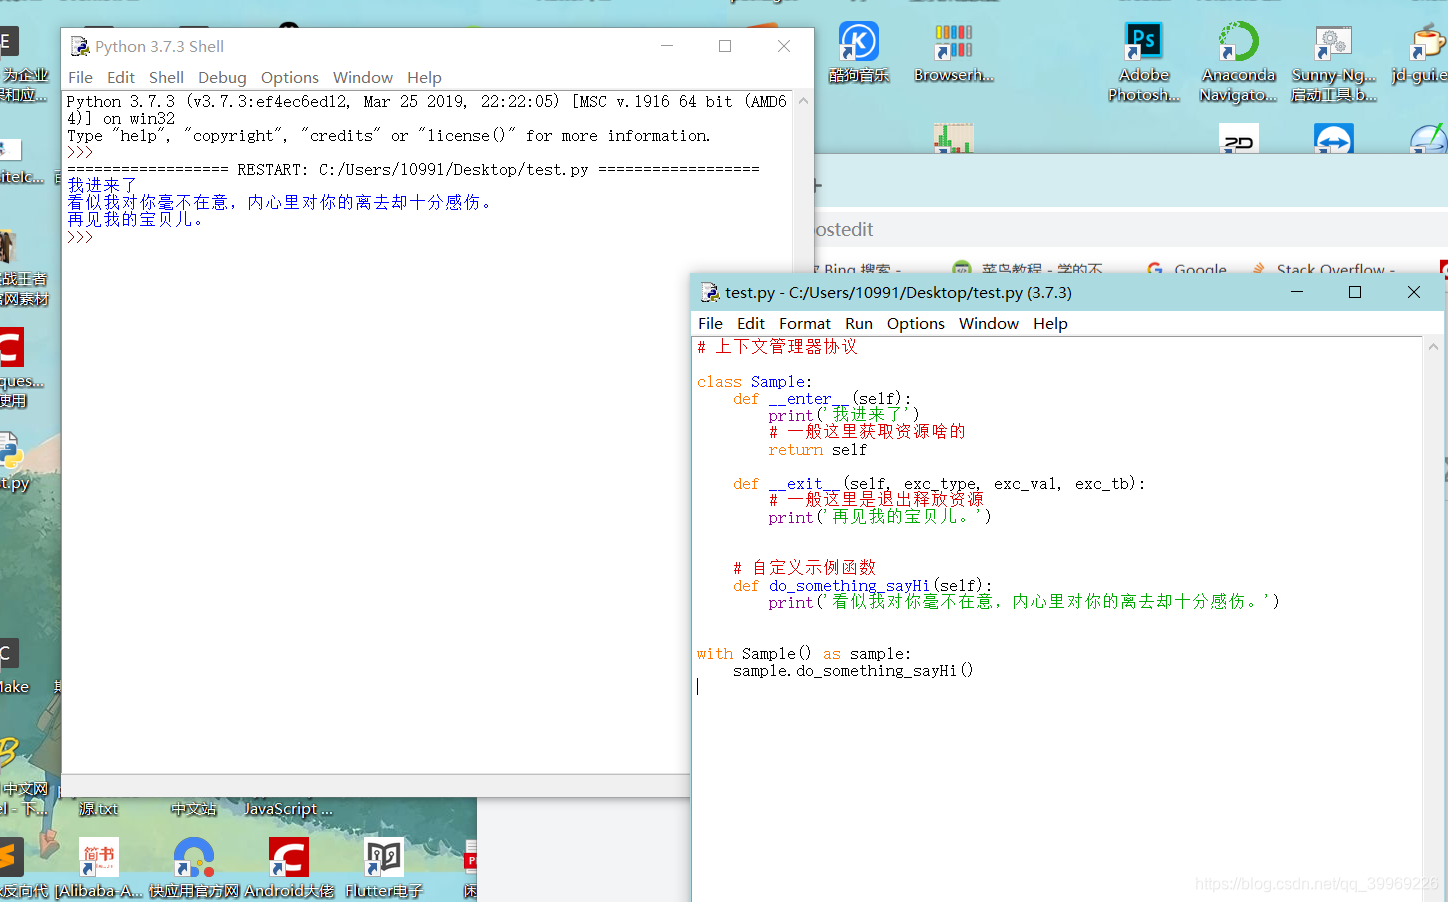Open the Flutter电子 desktop shortcut
Screen dimensions: 1448x902
pyautogui.click(x=383, y=858)
